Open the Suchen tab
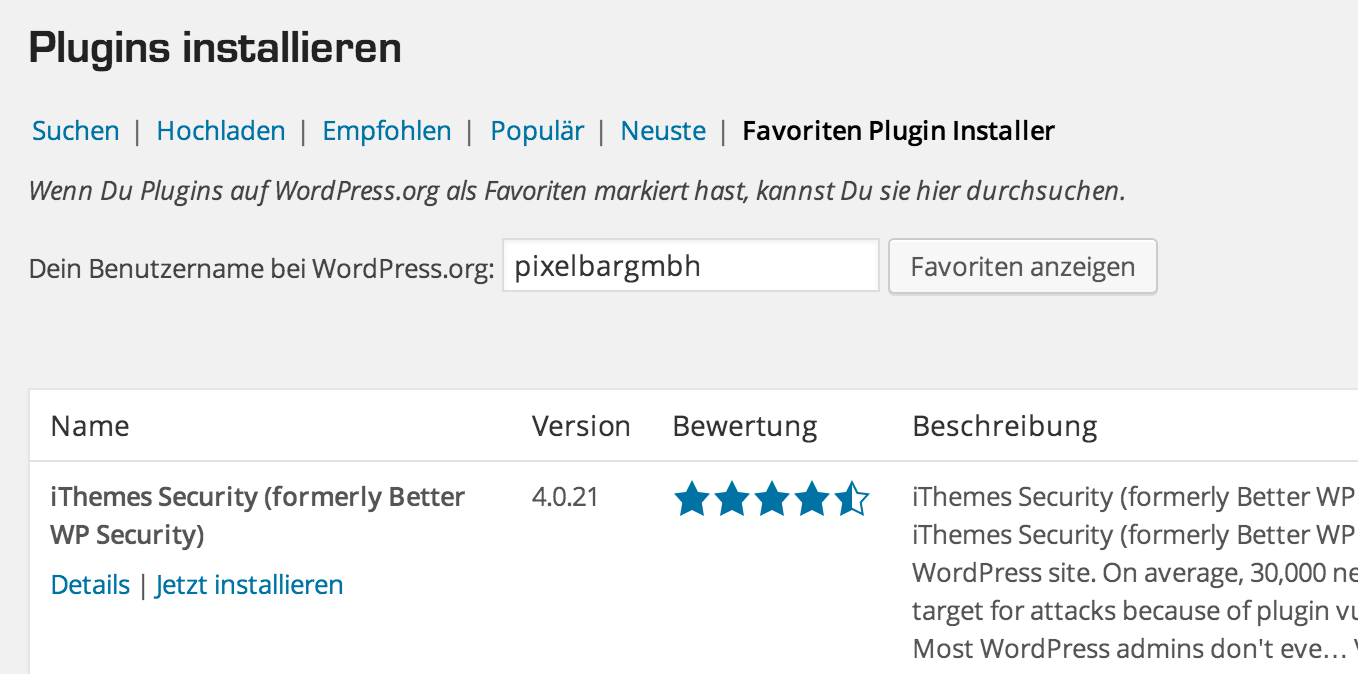 pos(76,131)
